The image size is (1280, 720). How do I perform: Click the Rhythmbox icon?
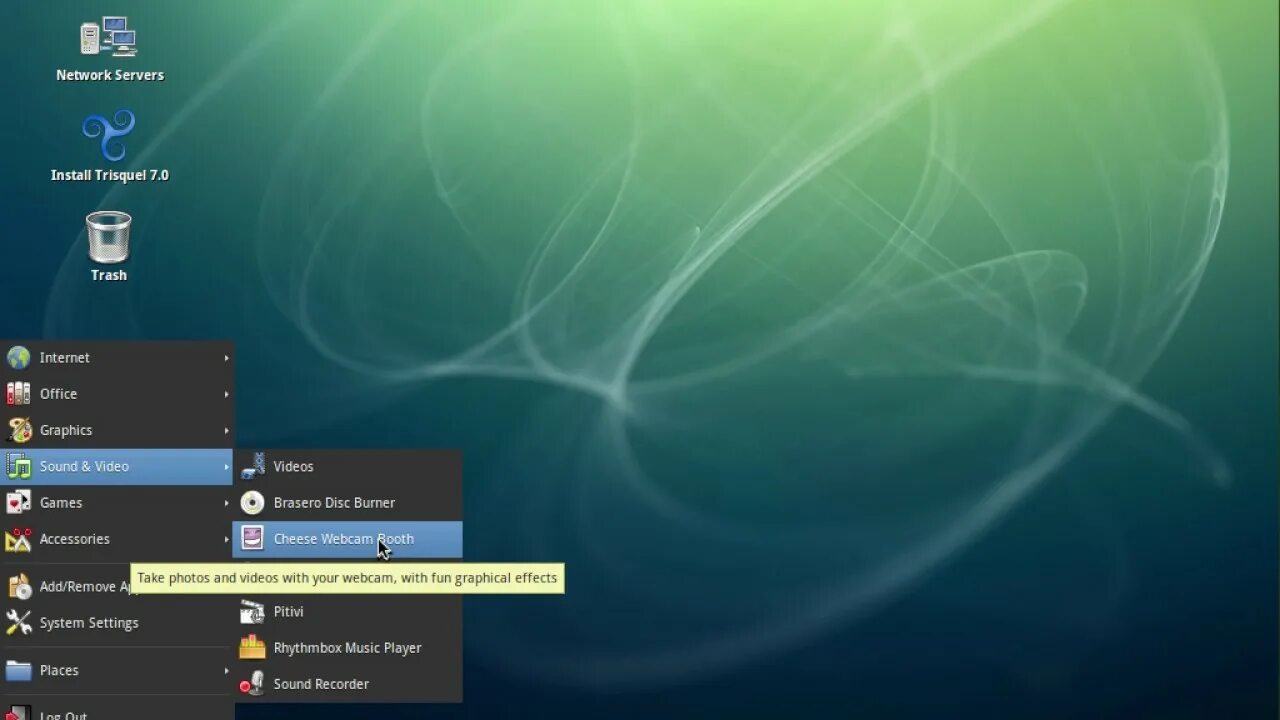coord(253,647)
